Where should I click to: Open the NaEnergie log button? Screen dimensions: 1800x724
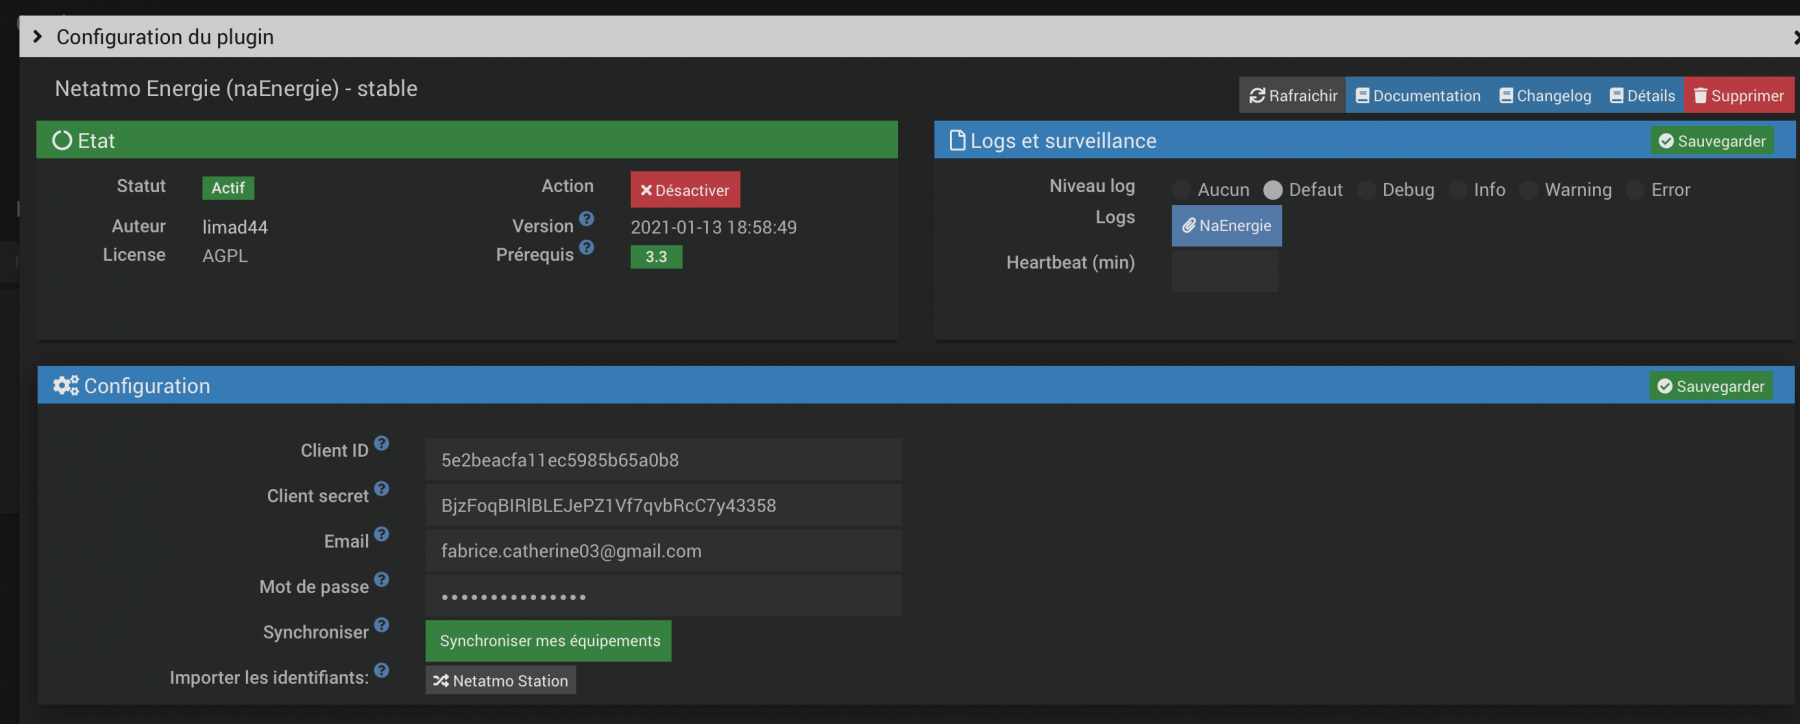(1227, 226)
